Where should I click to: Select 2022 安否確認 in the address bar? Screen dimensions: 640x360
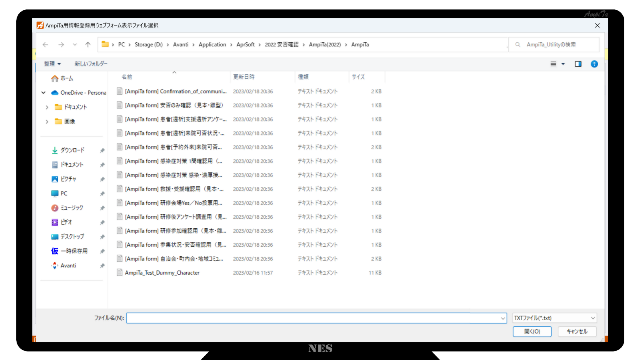coord(282,44)
